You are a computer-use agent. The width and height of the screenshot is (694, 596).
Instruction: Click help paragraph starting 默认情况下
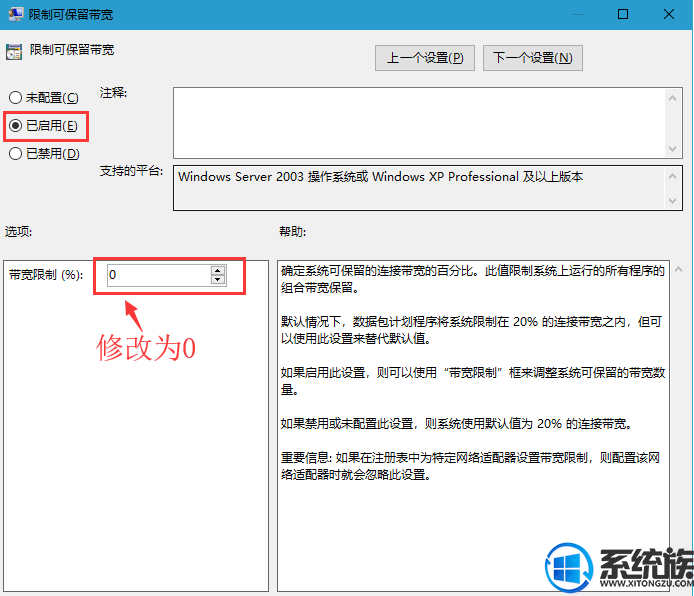pos(471,330)
